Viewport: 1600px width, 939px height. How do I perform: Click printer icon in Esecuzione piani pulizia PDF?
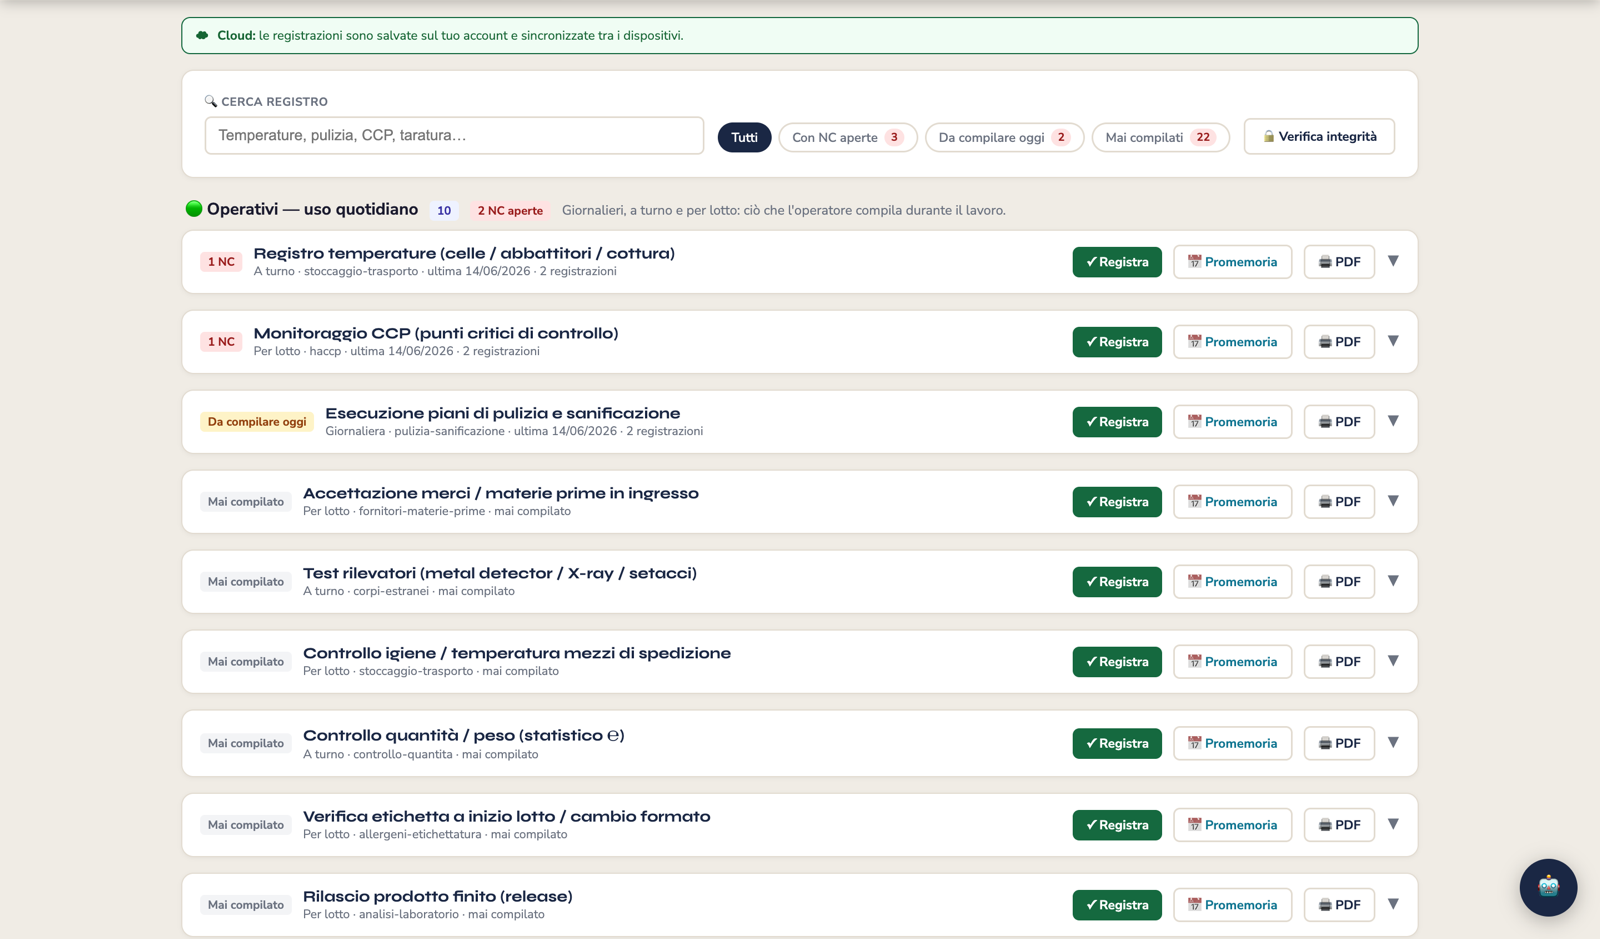[x=1325, y=422]
